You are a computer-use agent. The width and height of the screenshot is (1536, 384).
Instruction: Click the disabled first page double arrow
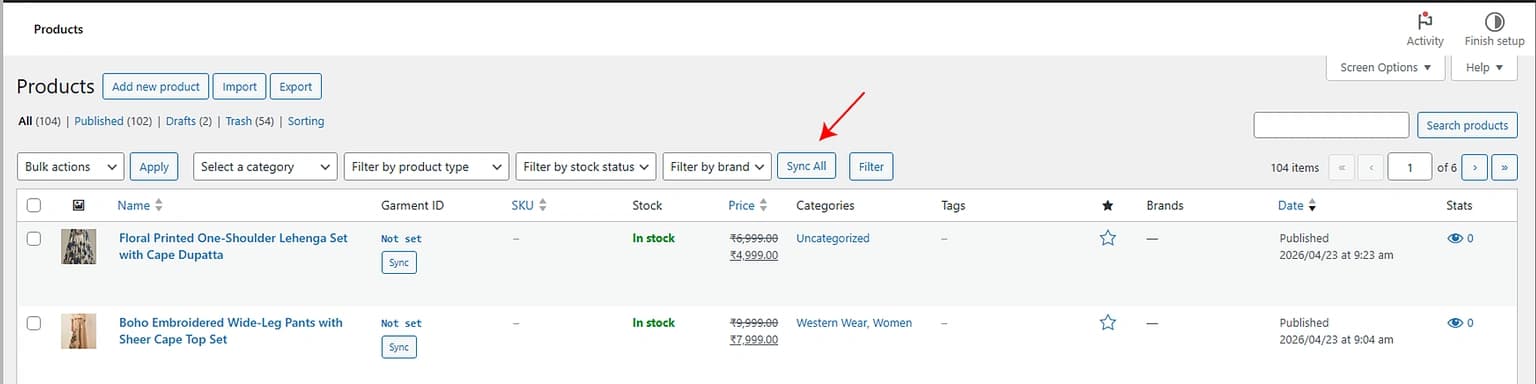point(1341,167)
